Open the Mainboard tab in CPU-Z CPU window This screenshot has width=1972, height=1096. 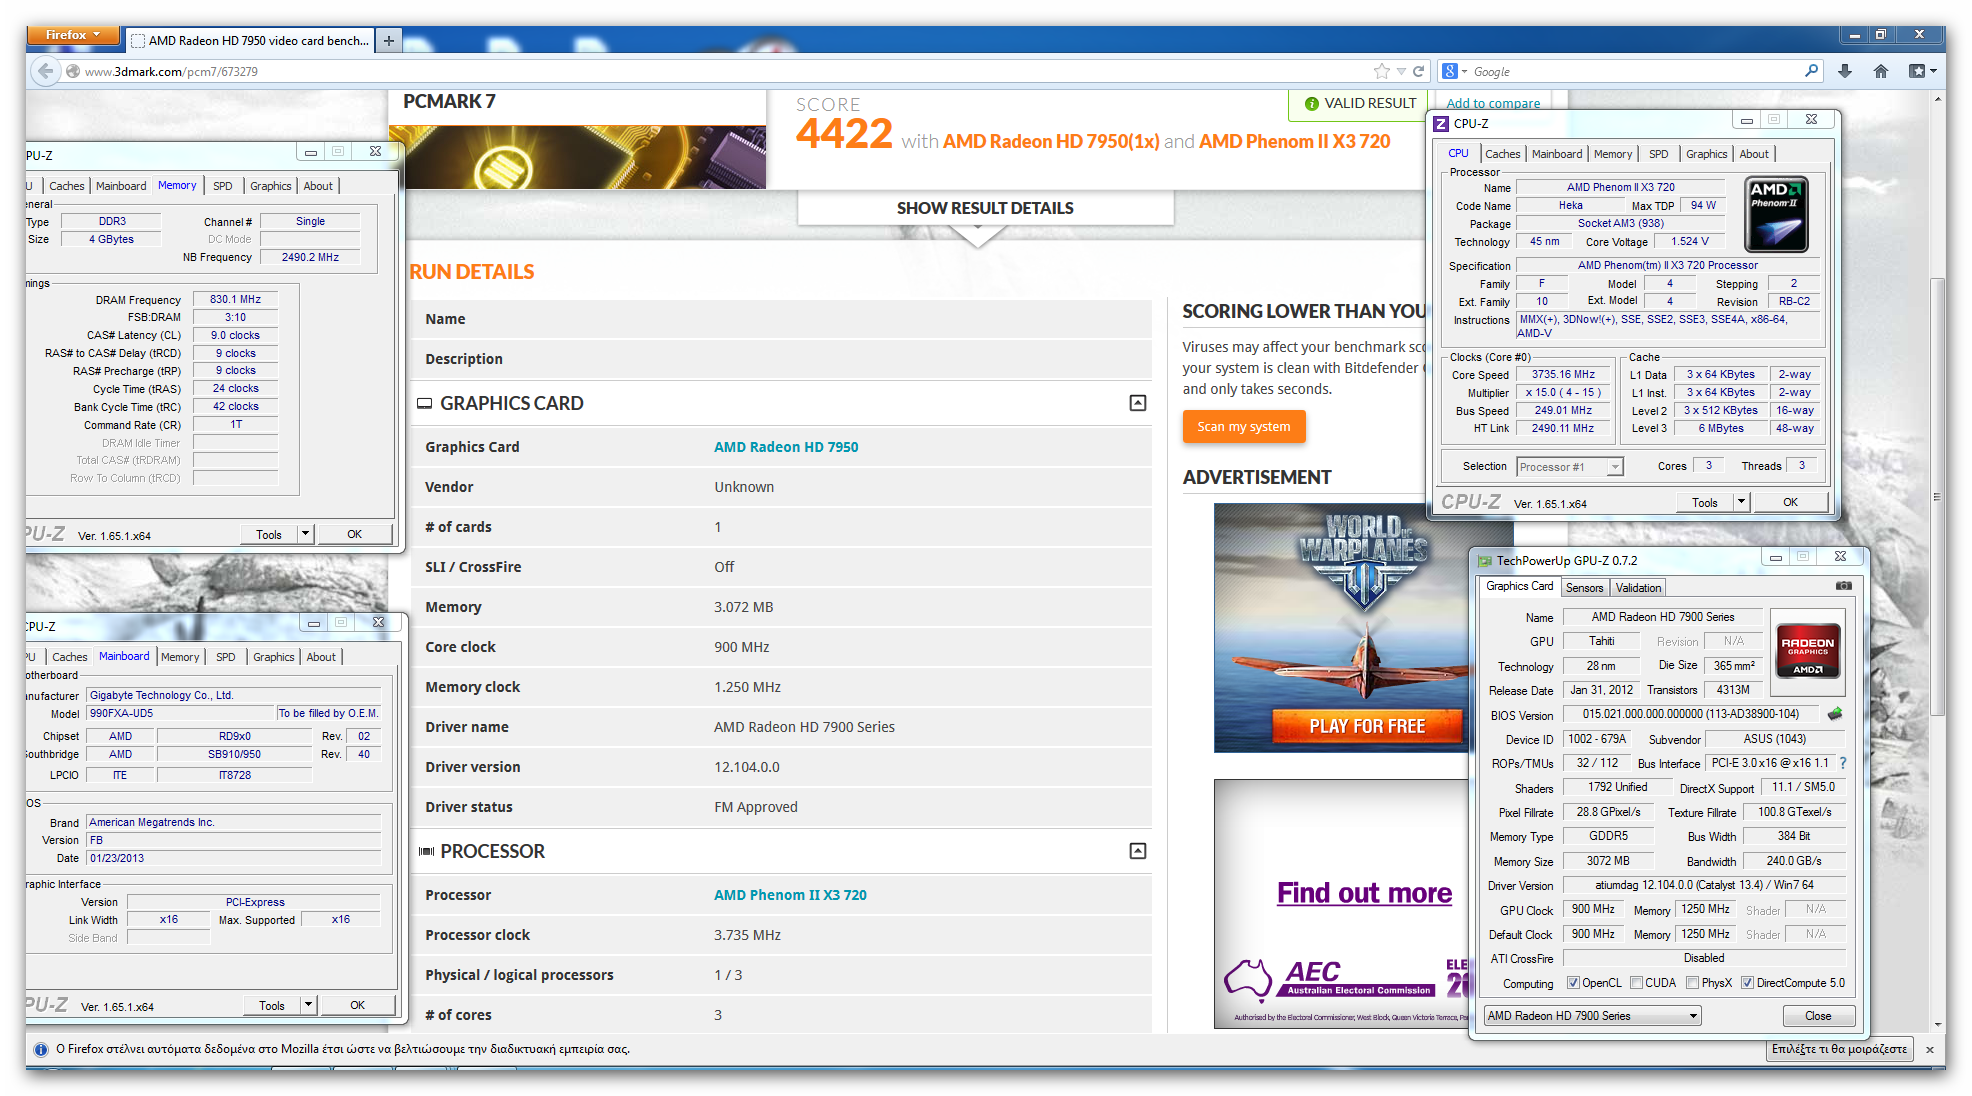pos(1557,154)
